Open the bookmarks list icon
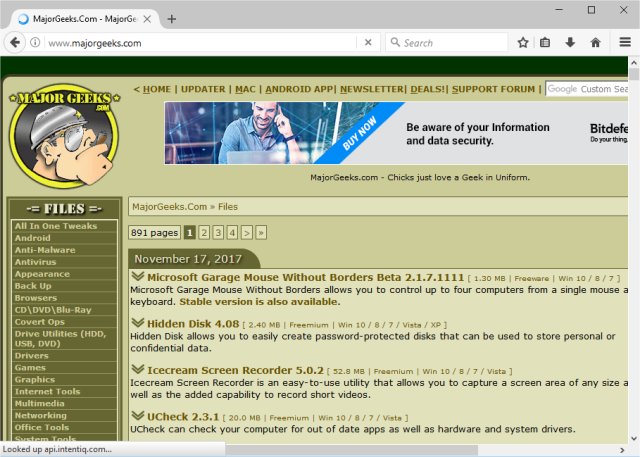The image size is (640, 457). [546, 43]
